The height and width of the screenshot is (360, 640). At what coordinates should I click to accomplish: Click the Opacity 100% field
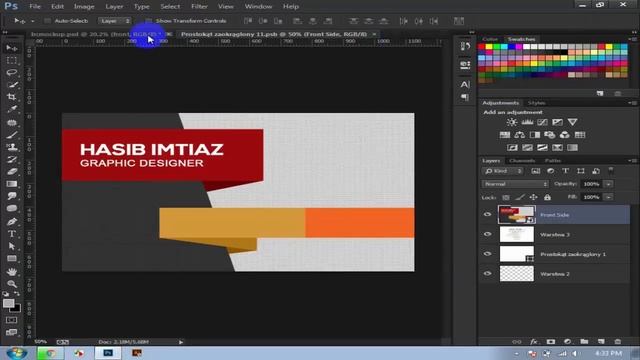click(591, 184)
